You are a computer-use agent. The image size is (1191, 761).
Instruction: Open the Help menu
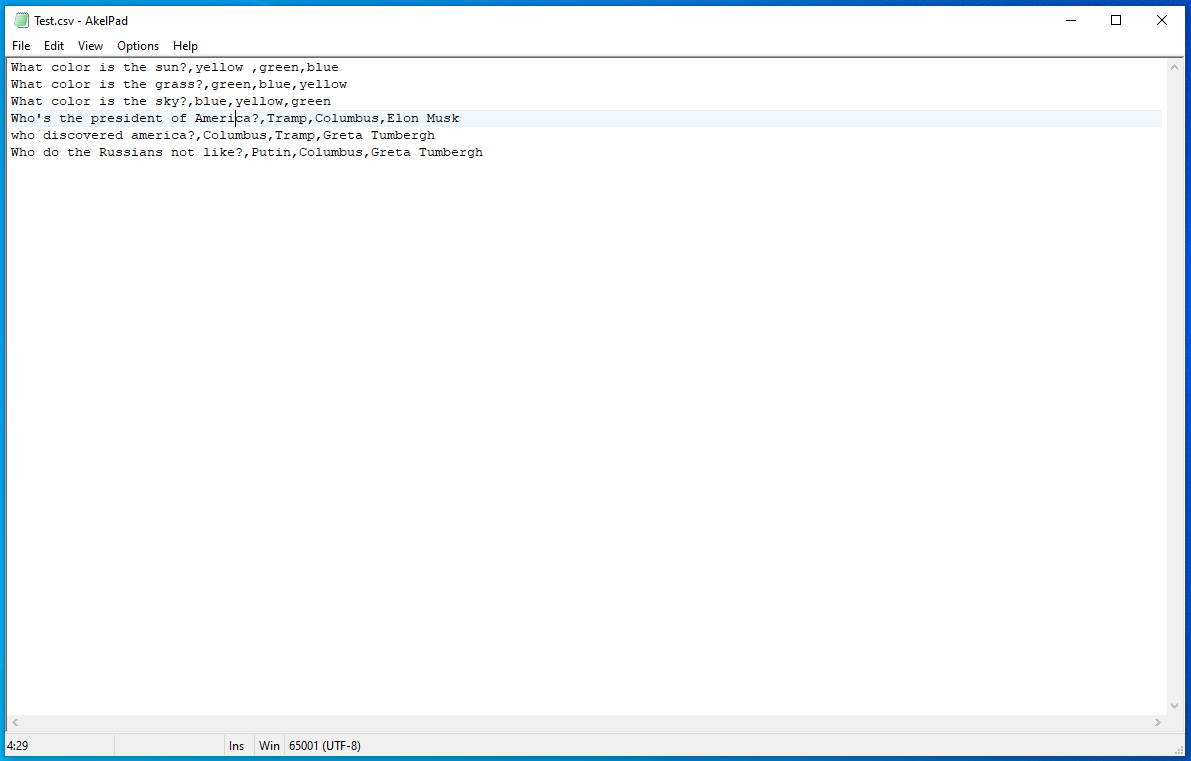(185, 46)
